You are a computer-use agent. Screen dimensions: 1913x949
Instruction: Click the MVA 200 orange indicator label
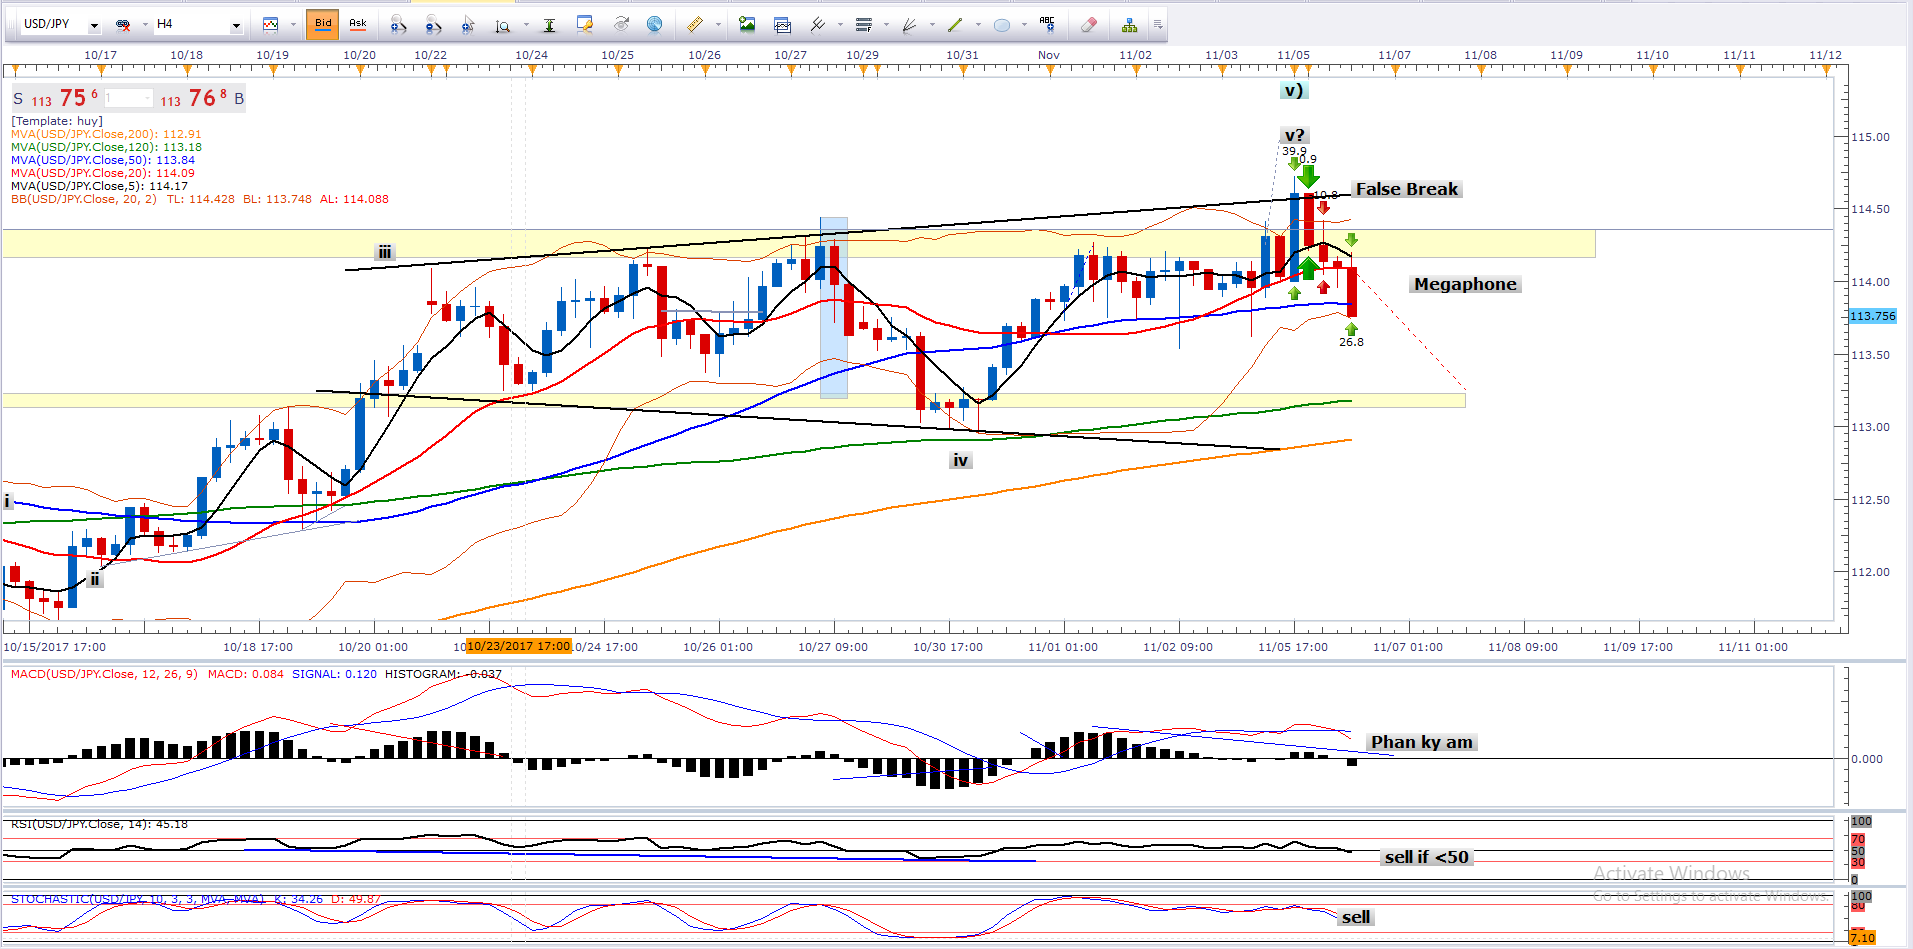point(105,134)
